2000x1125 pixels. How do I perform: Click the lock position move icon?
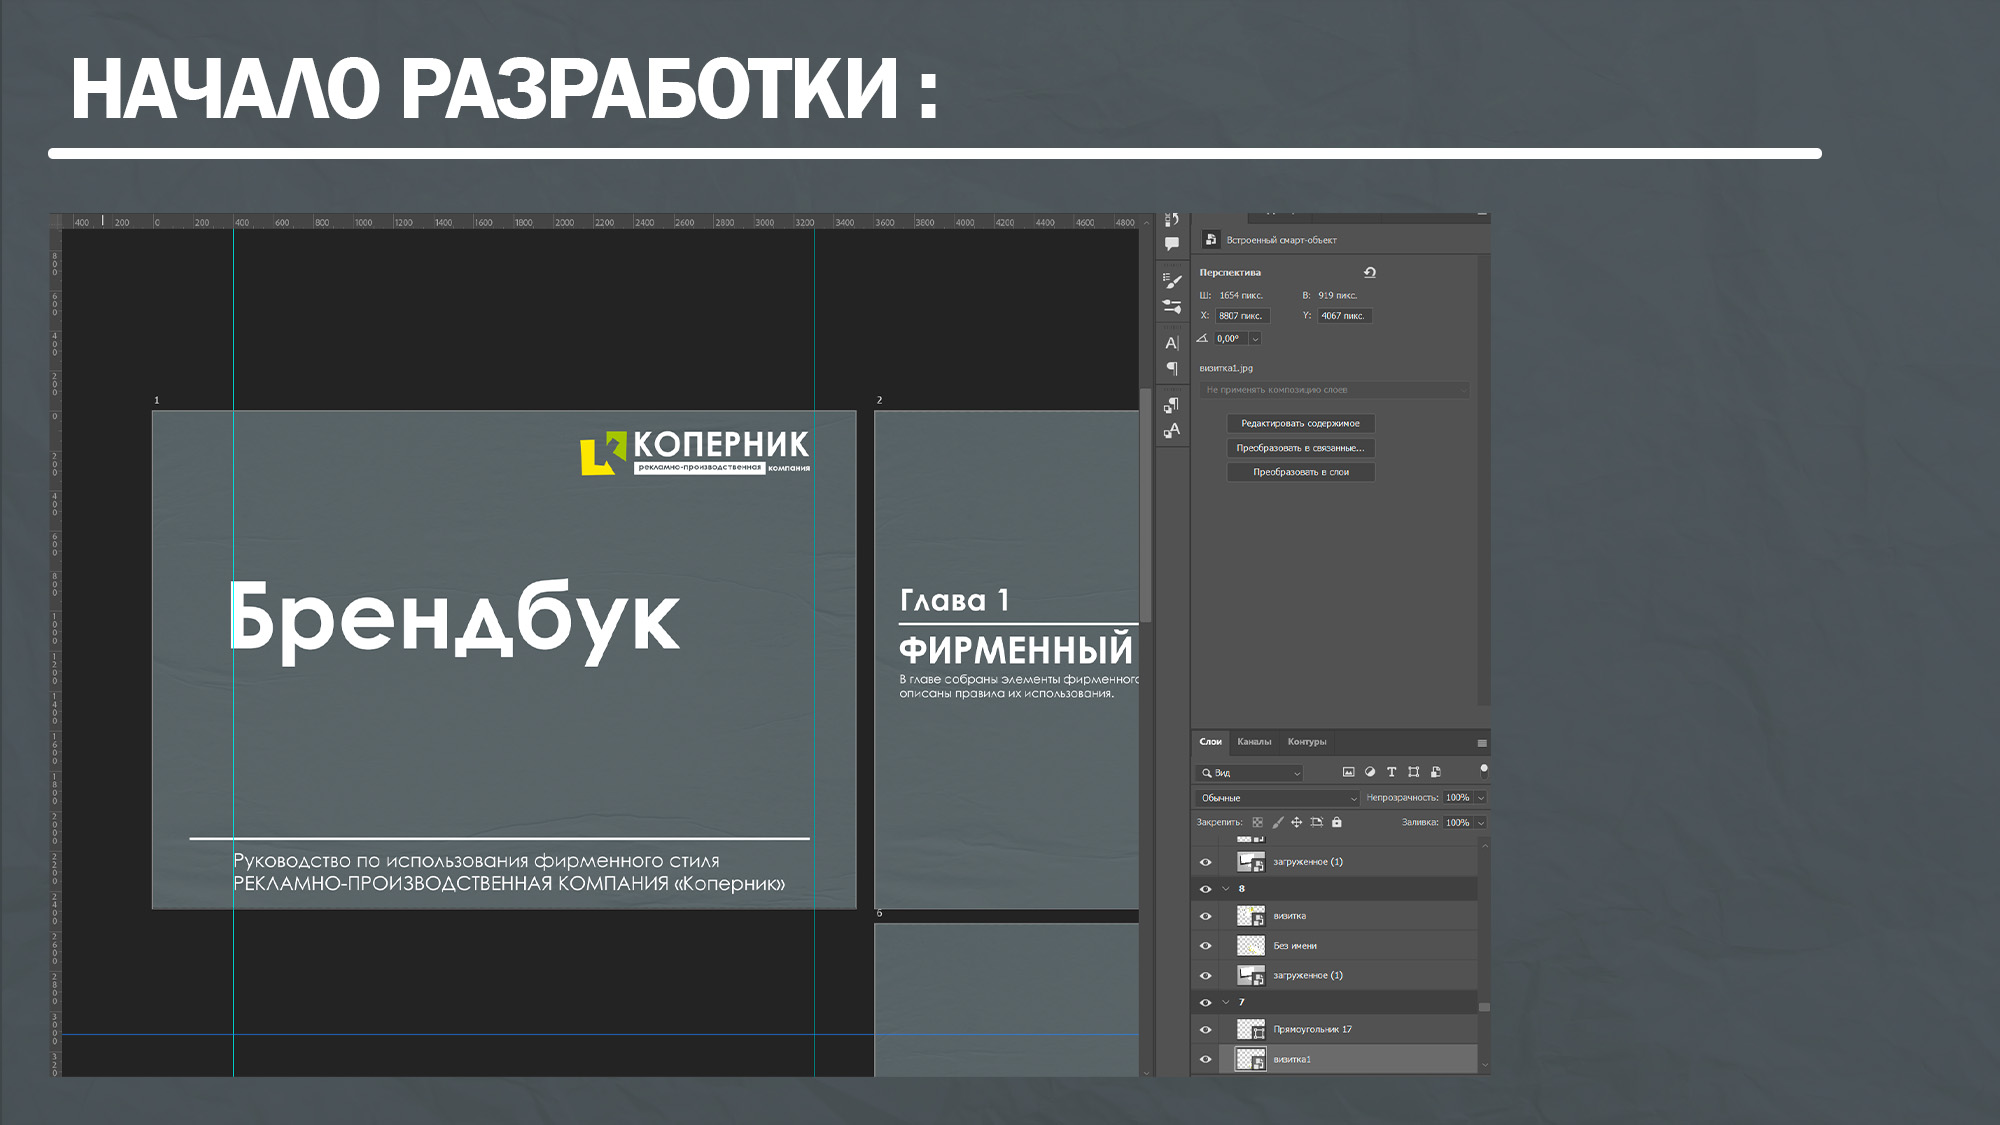1297,822
